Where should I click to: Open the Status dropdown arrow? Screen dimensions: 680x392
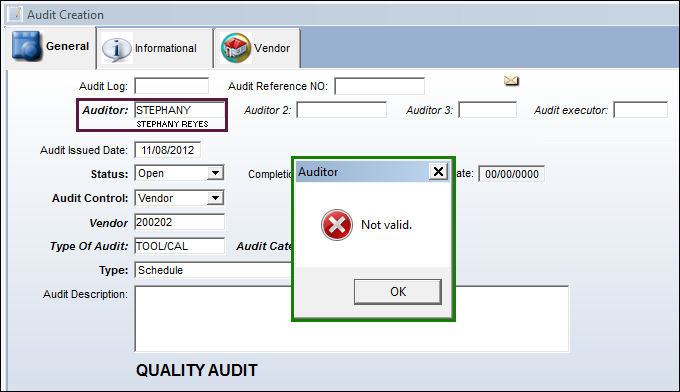(215, 173)
